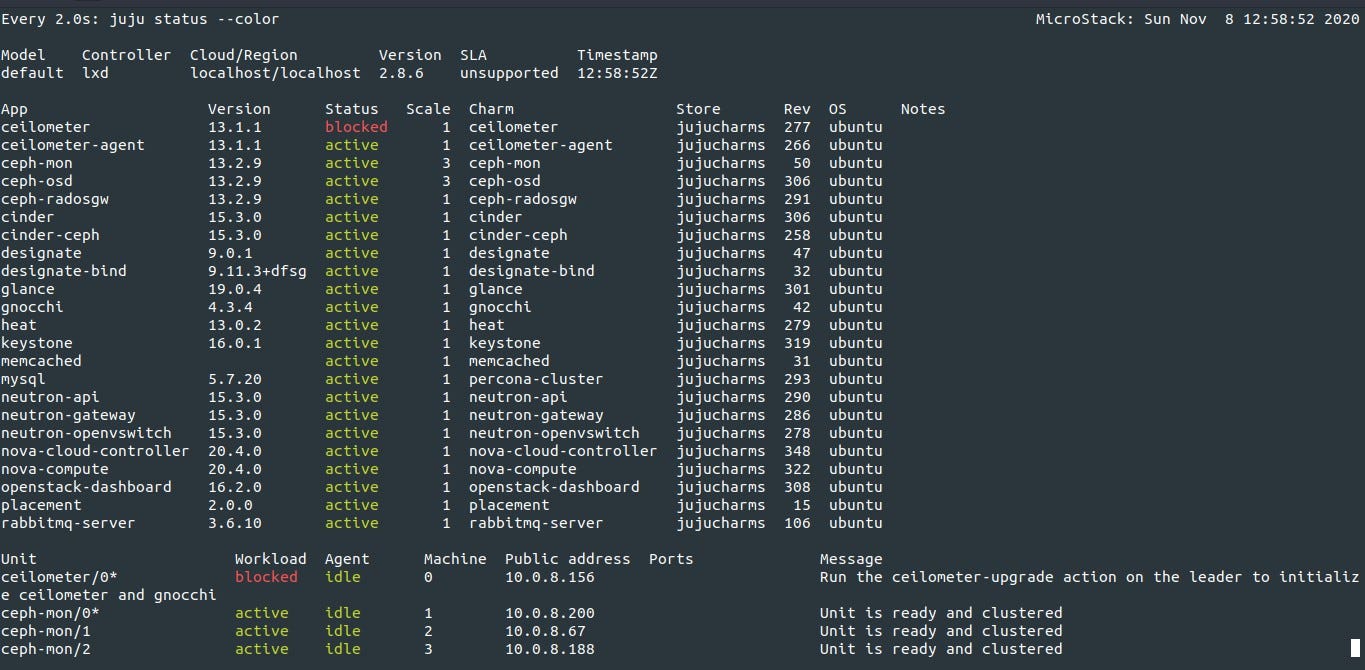Select version '9.11.3+dfsg' of designate-bind
Viewport: 1365px width, 670px height.
pos(257,271)
